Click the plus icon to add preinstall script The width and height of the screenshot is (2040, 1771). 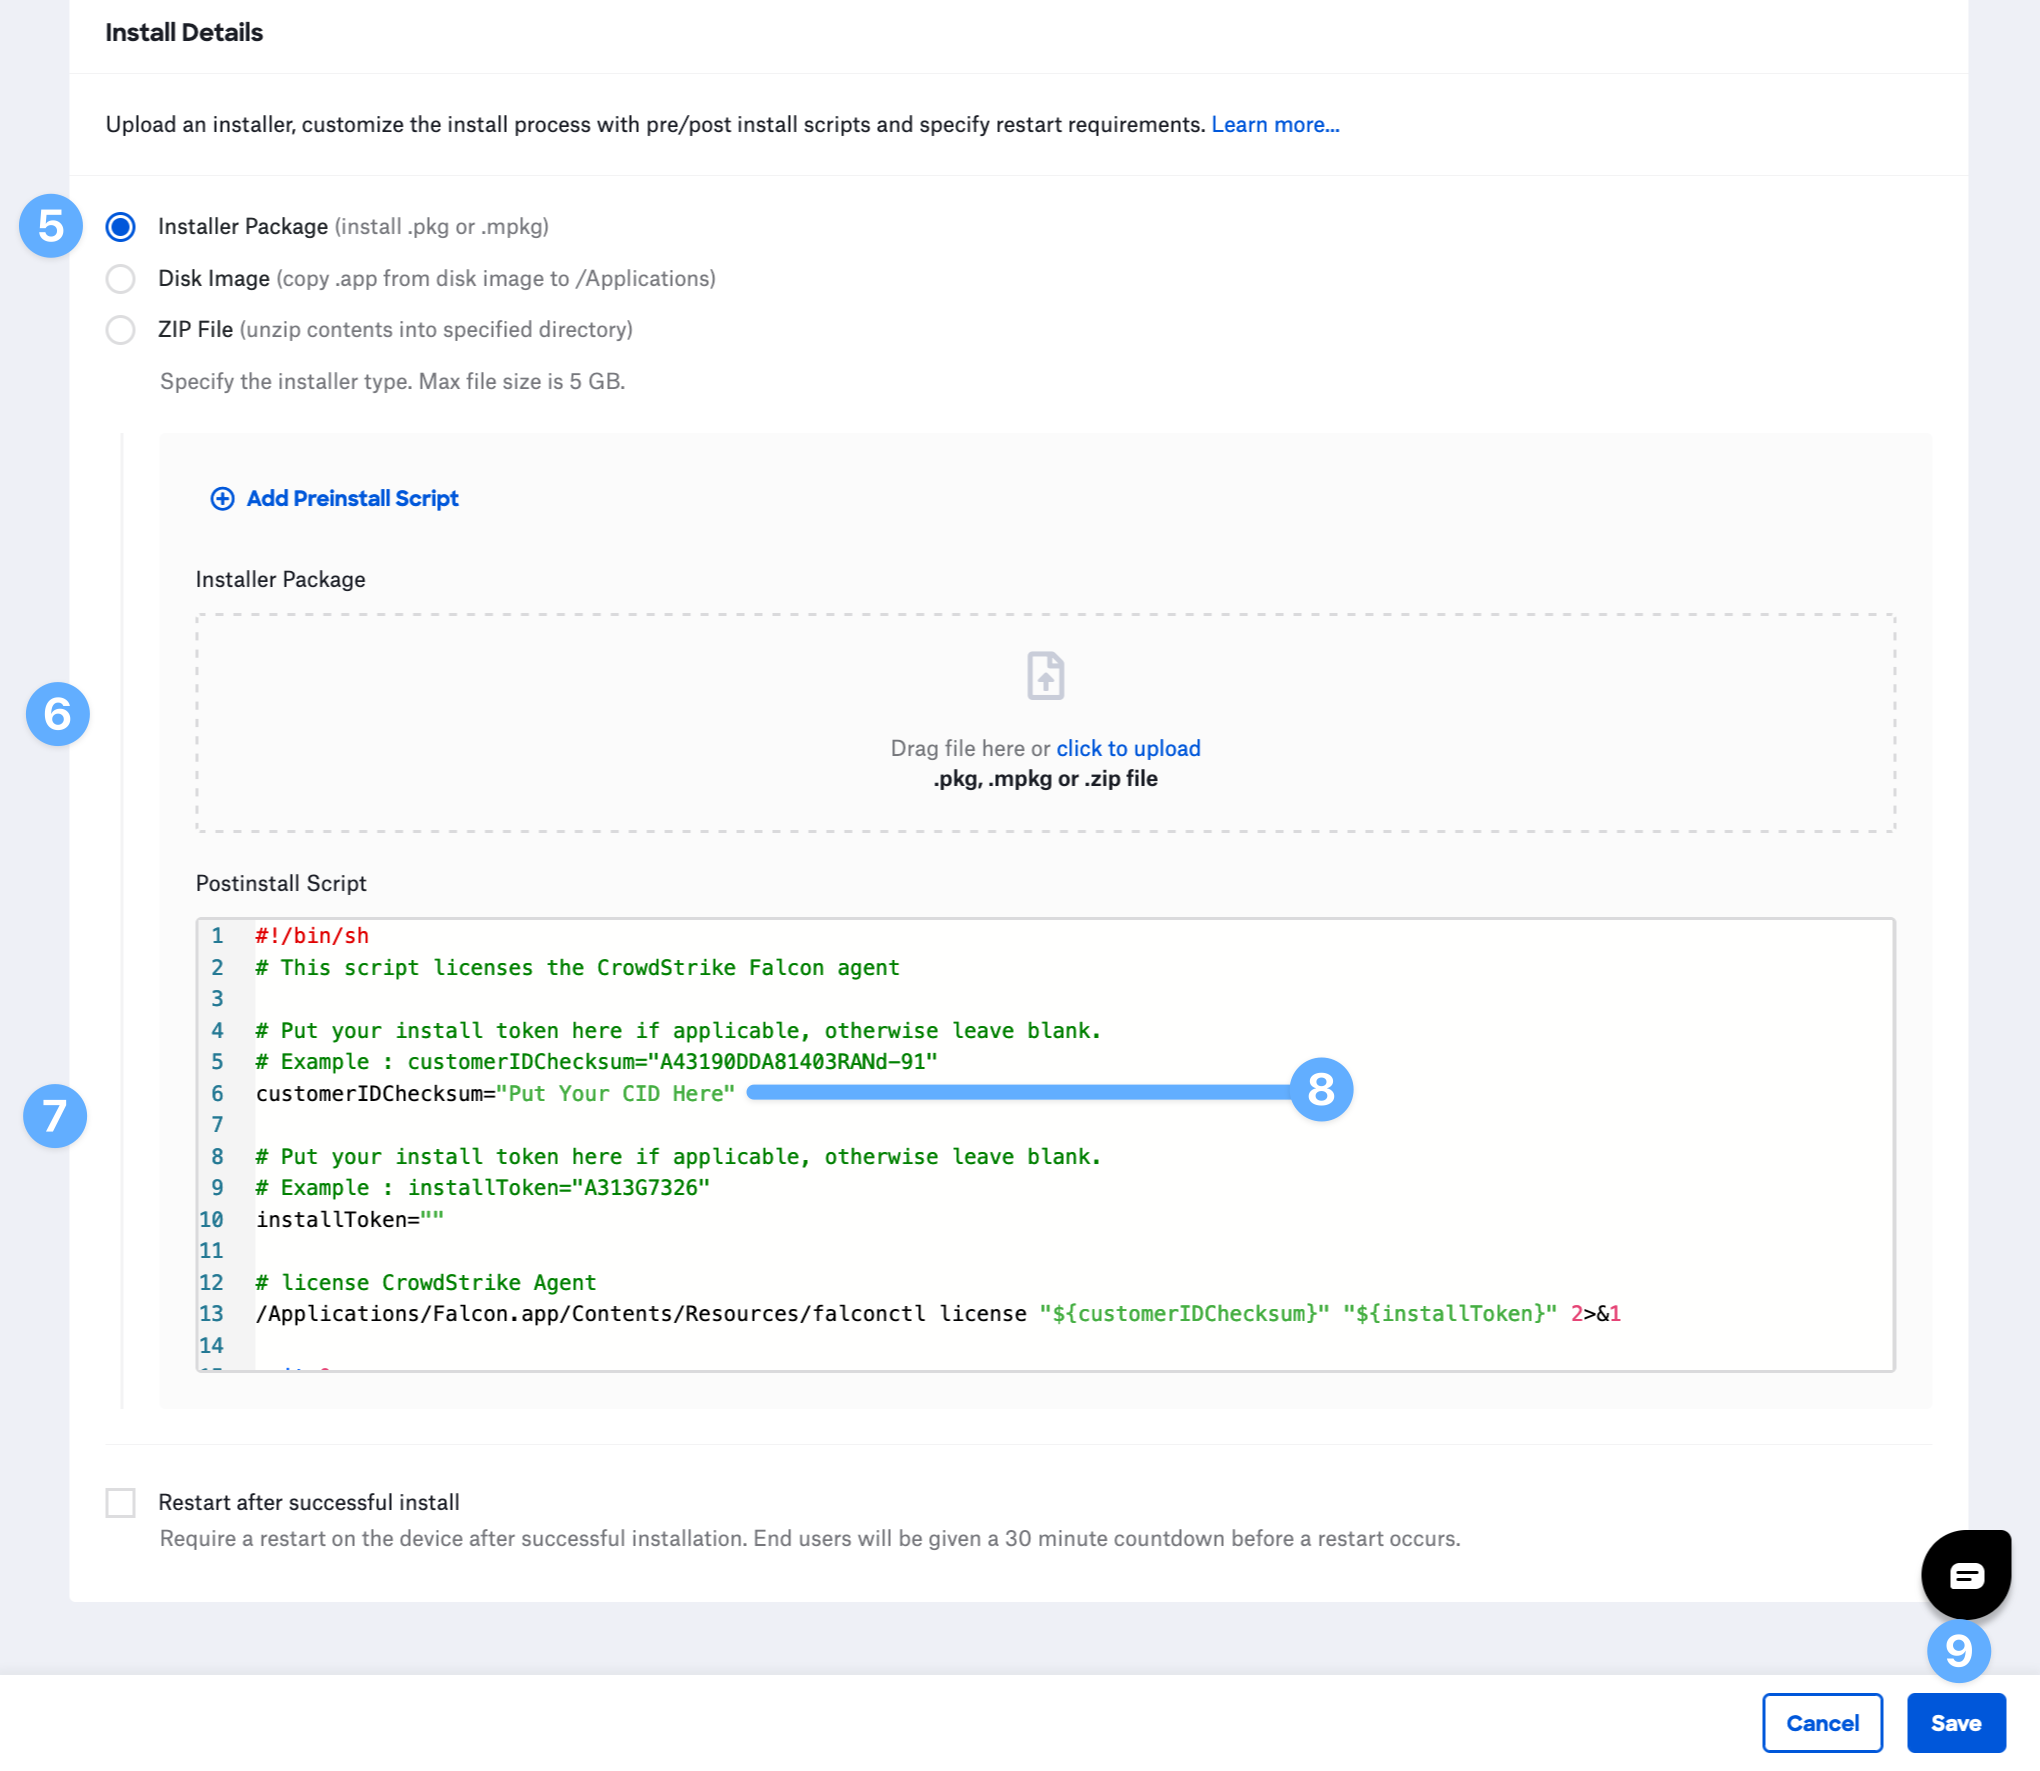coord(221,498)
